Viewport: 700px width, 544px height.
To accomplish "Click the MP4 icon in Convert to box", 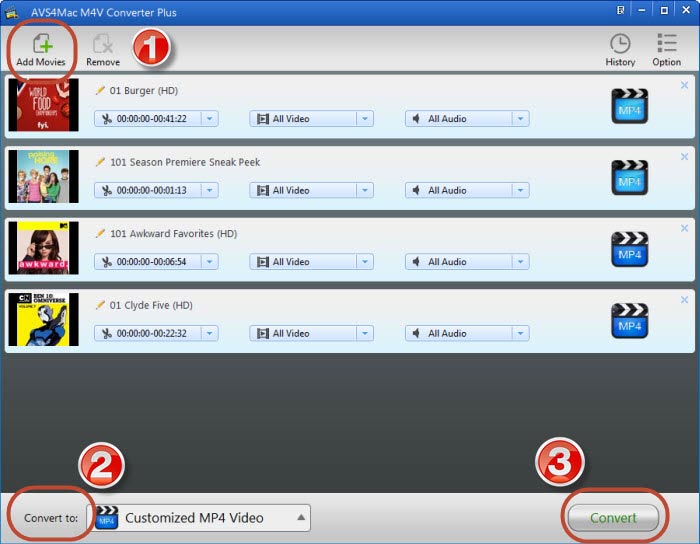I will (x=107, y=518).
